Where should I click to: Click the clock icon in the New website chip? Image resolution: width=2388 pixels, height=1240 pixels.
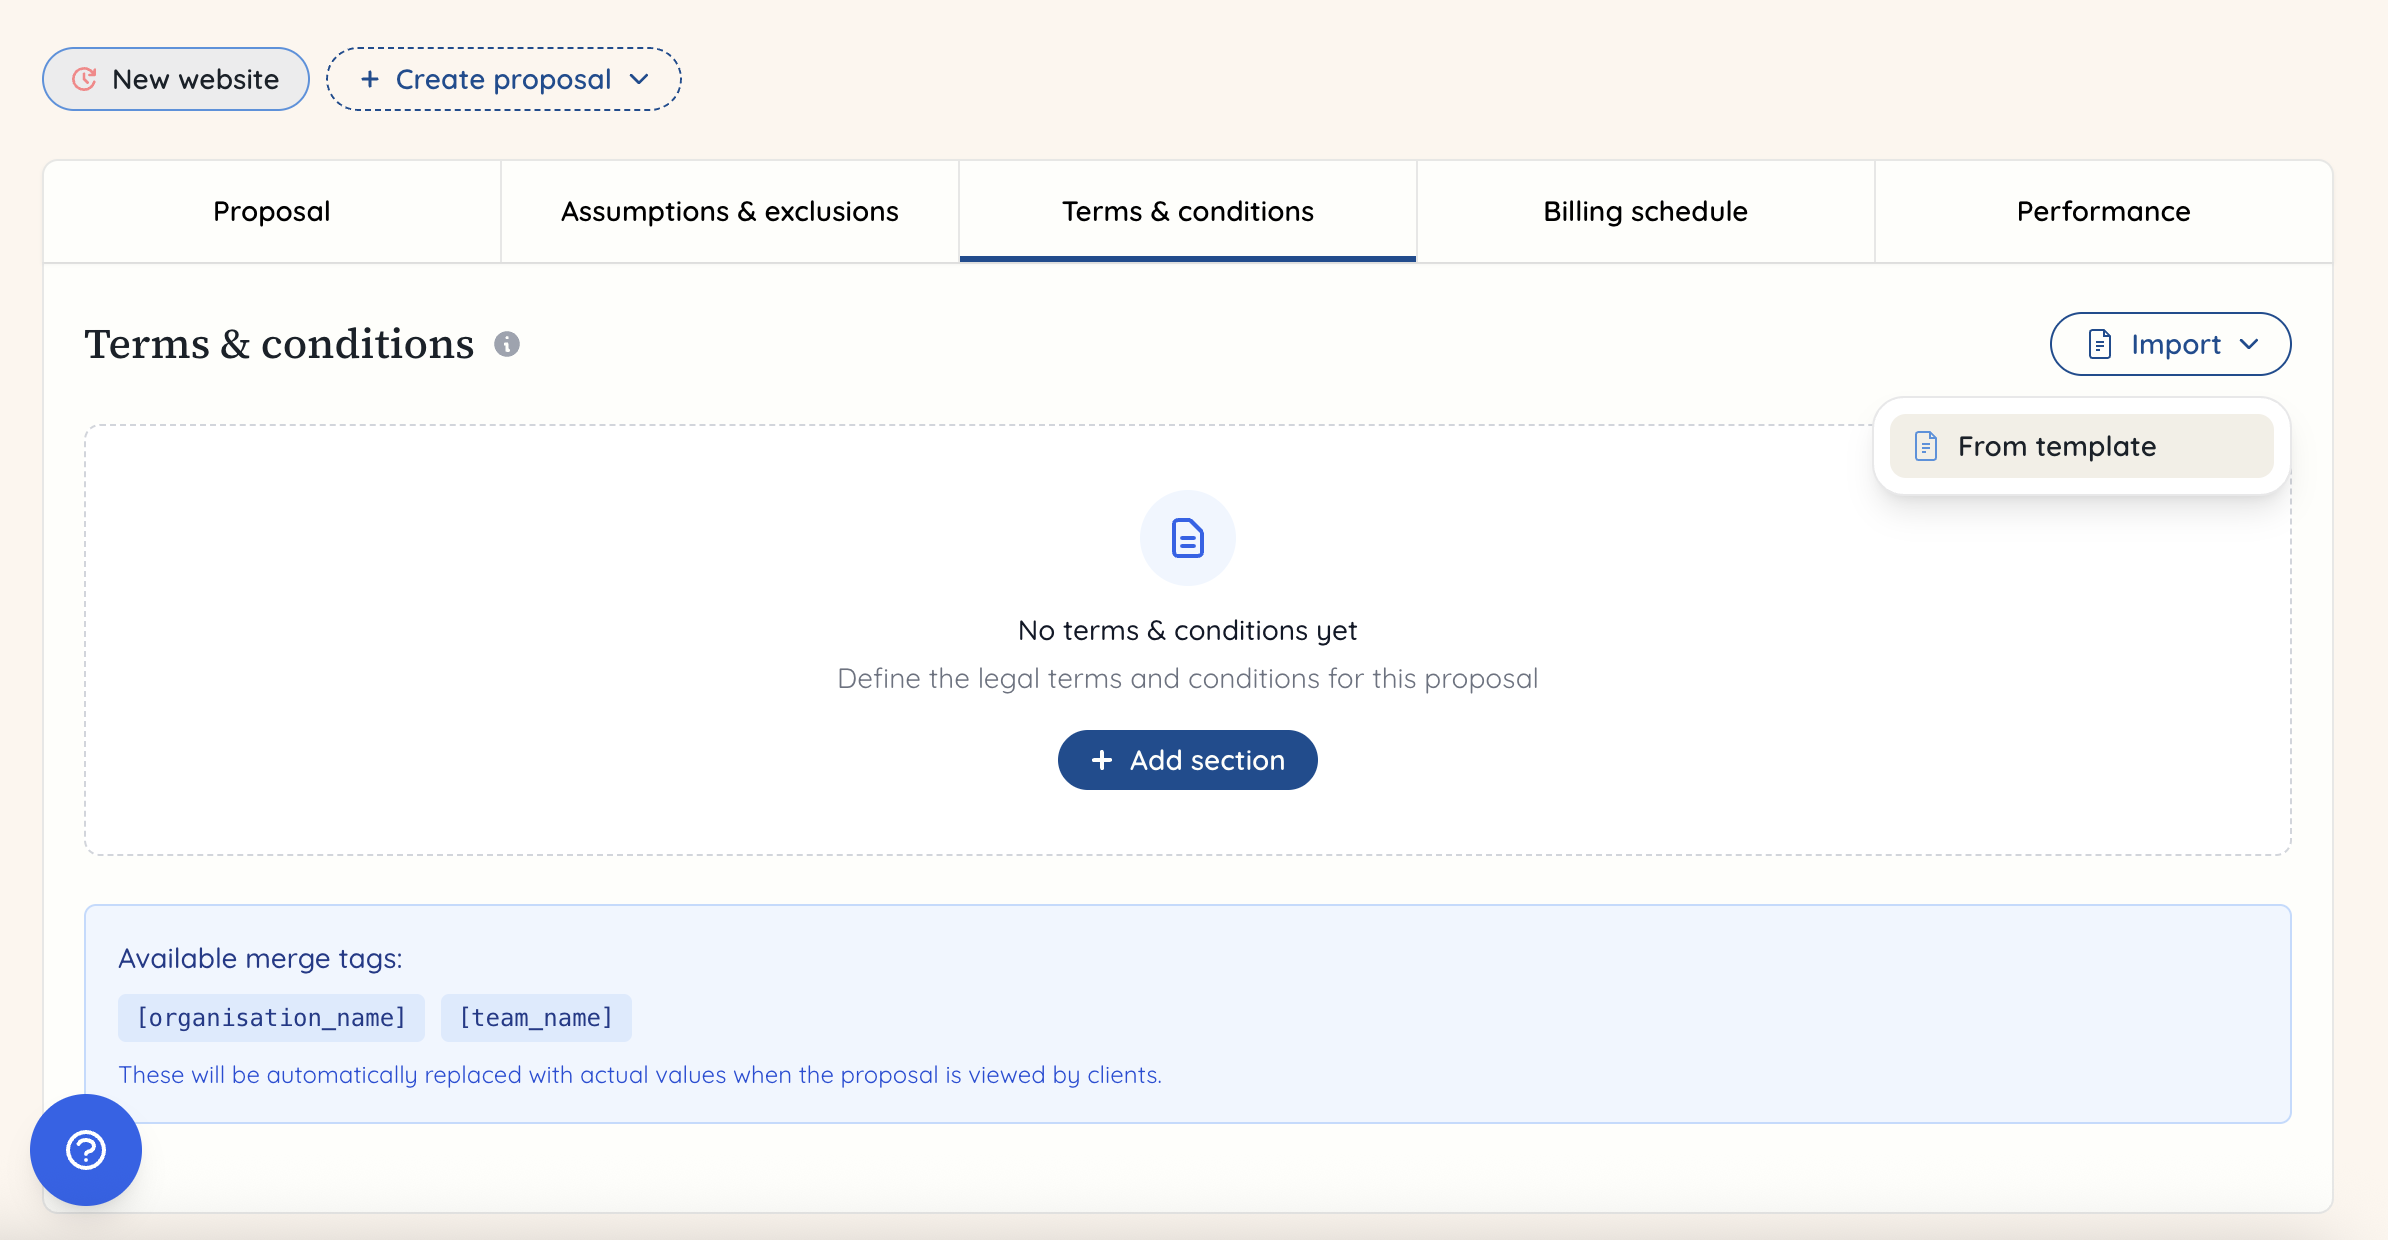click(x=84, y=79)
